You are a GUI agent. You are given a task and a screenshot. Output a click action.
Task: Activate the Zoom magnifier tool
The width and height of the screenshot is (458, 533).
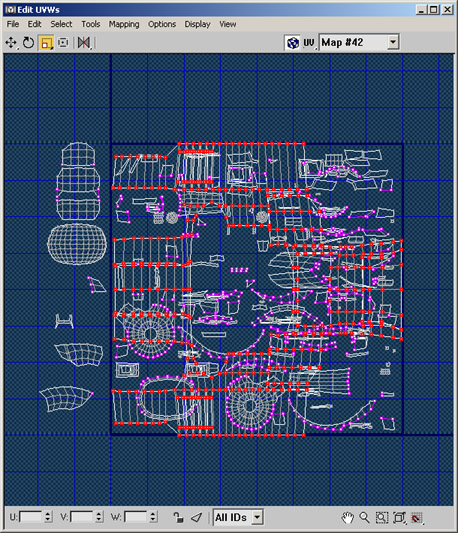(364, 517)
